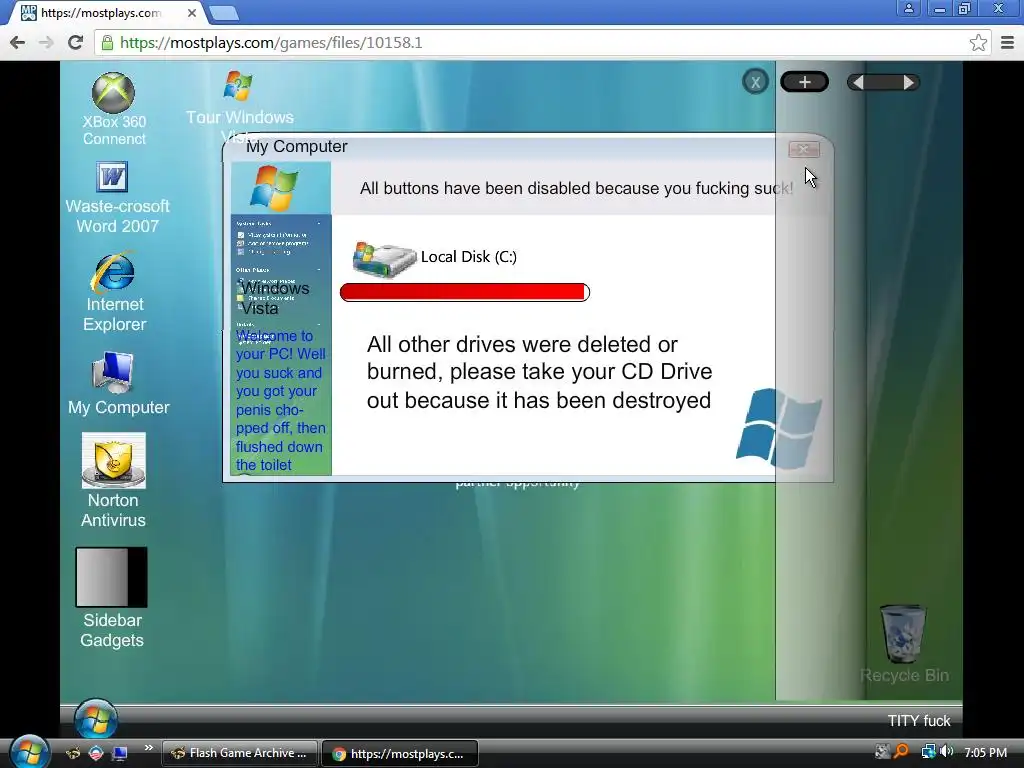Click the Local Disk red usage bar
The width and height of the screenshot is (1024, 768).
click(x=465, y=292)
